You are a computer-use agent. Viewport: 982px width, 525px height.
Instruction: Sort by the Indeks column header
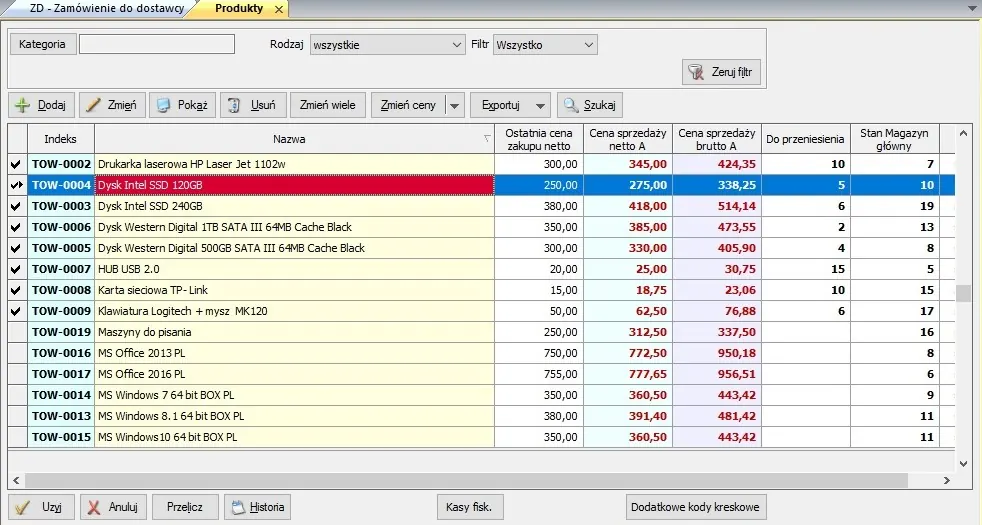61,138
